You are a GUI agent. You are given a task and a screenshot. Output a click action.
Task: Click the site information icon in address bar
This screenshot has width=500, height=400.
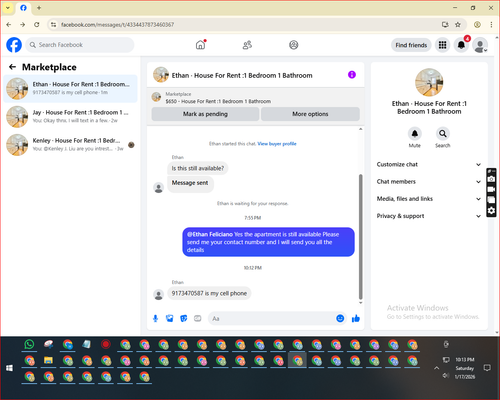pyautogui.click(x=53, y=25)
